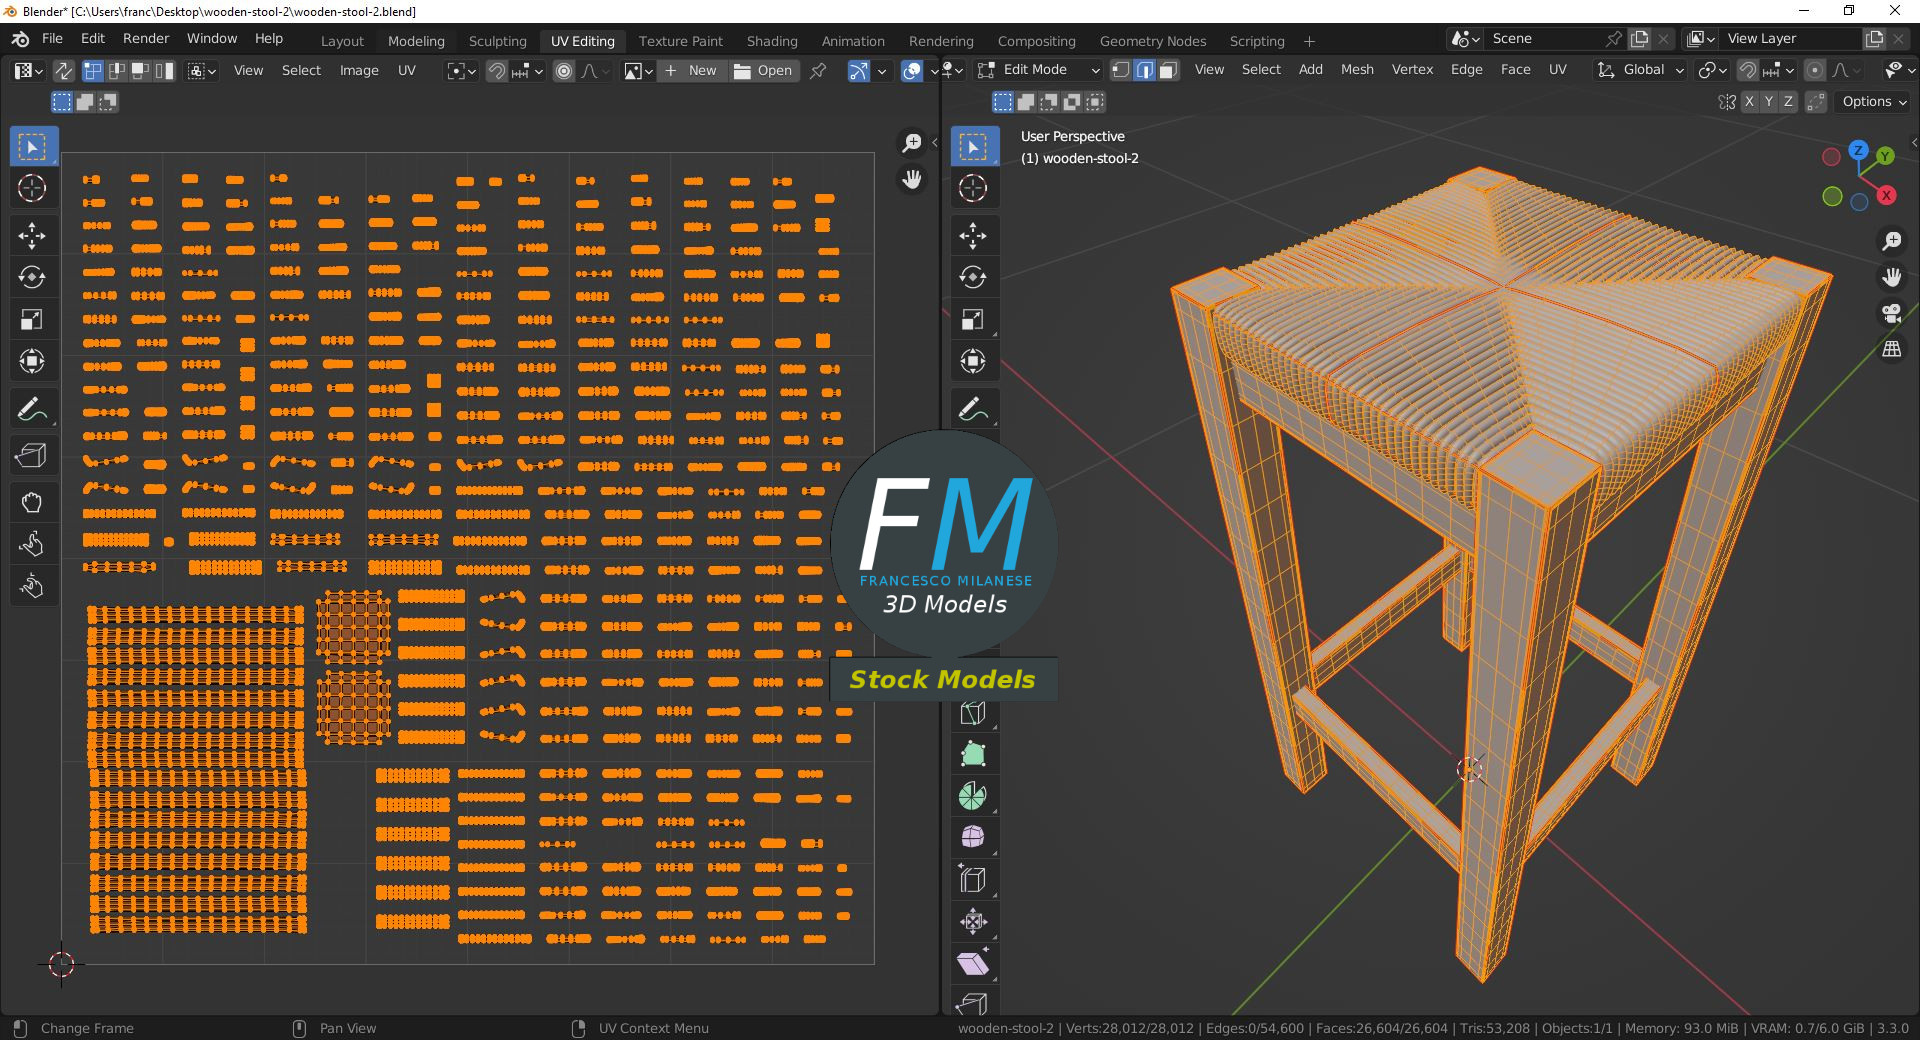The image size is (1920, 1040).
Task: Open the UV editor pivot point dropdown
Action: tap(461, 71)
